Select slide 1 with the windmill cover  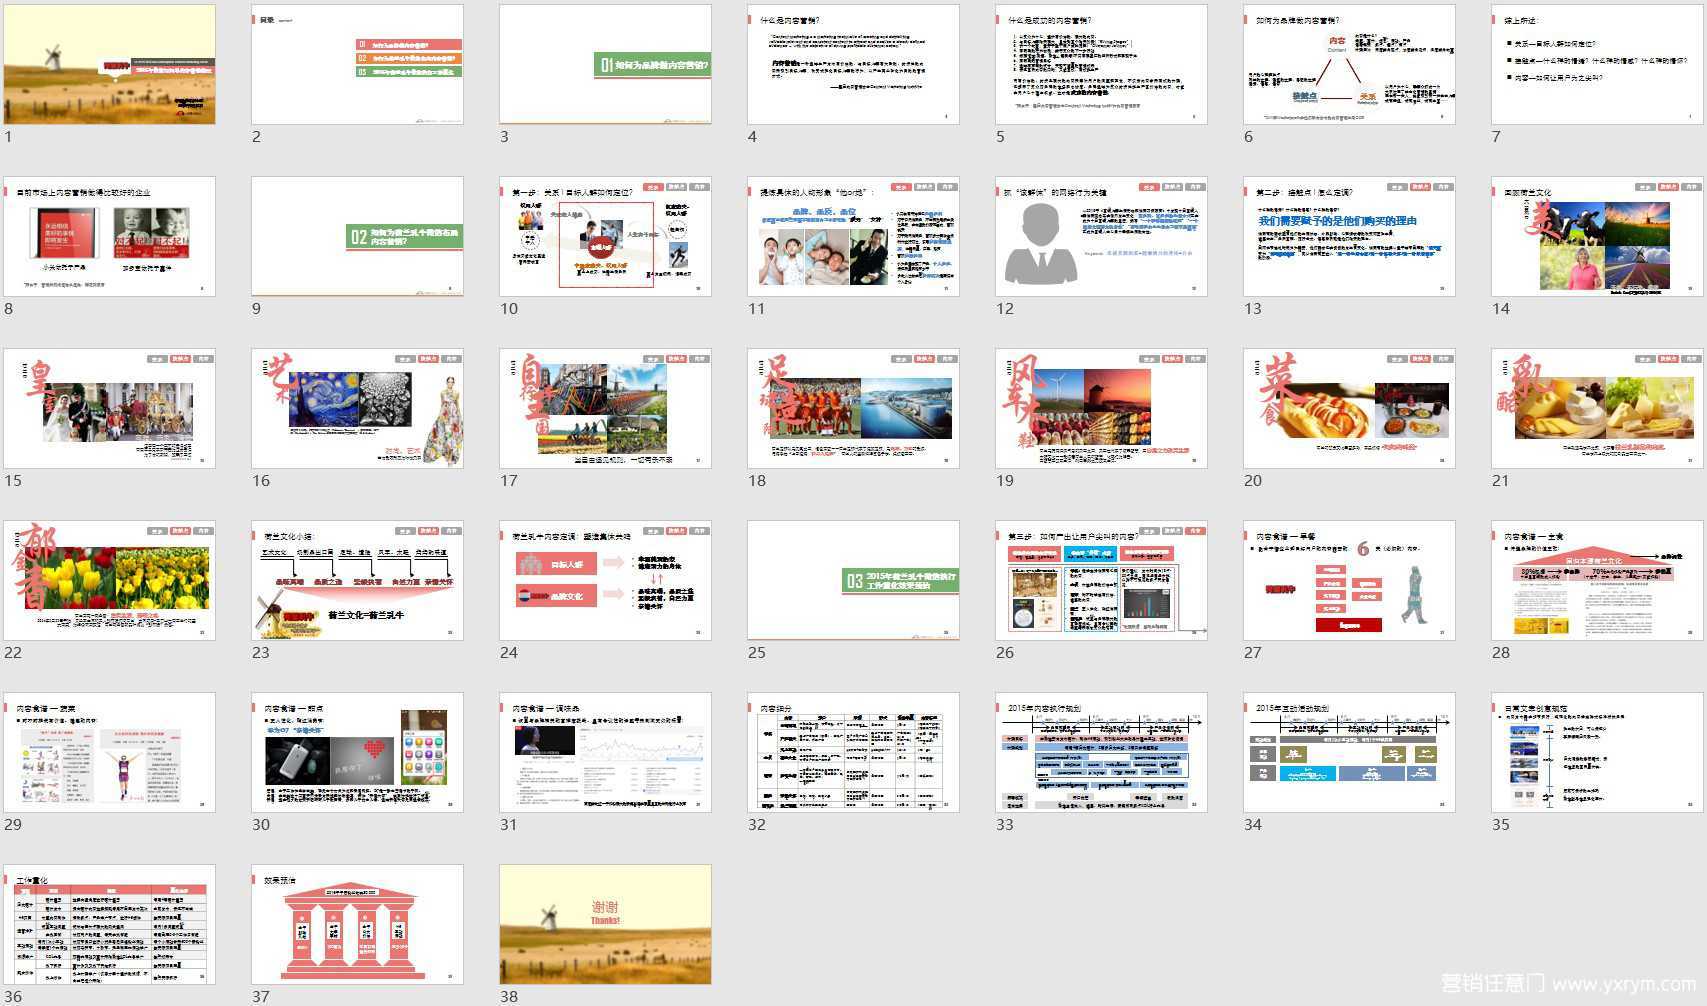pyautogui.click(x=109, y=65)
